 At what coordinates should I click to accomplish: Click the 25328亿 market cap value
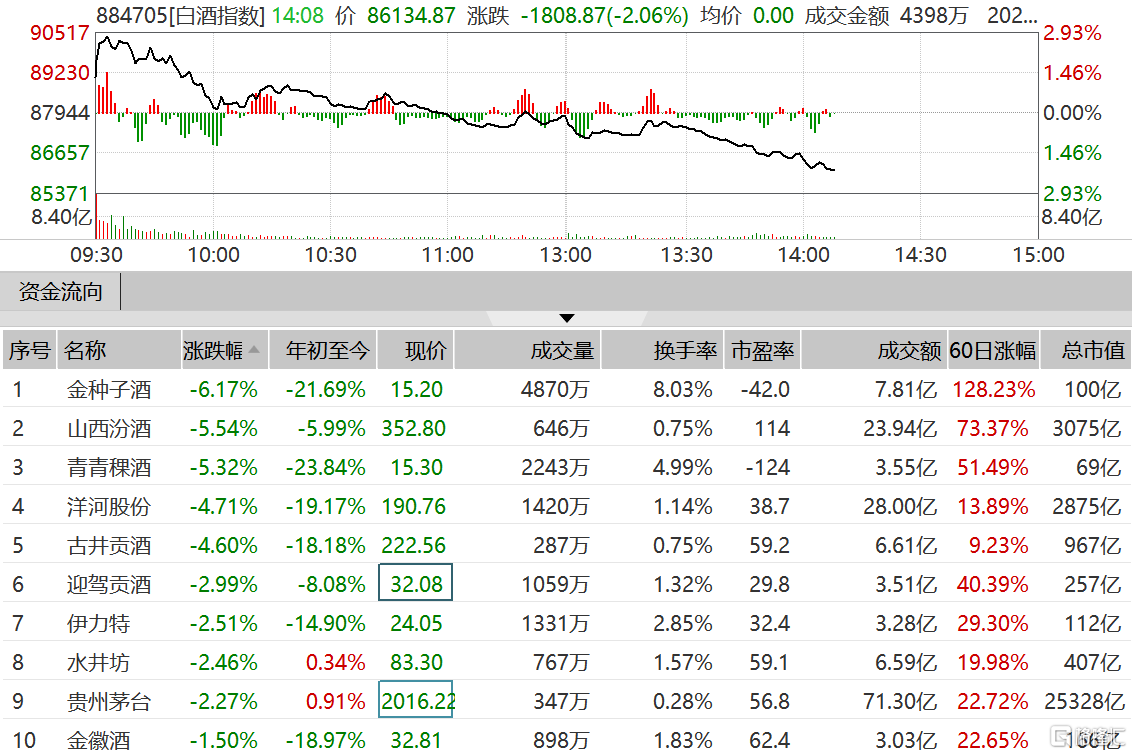click(1084, 701)
